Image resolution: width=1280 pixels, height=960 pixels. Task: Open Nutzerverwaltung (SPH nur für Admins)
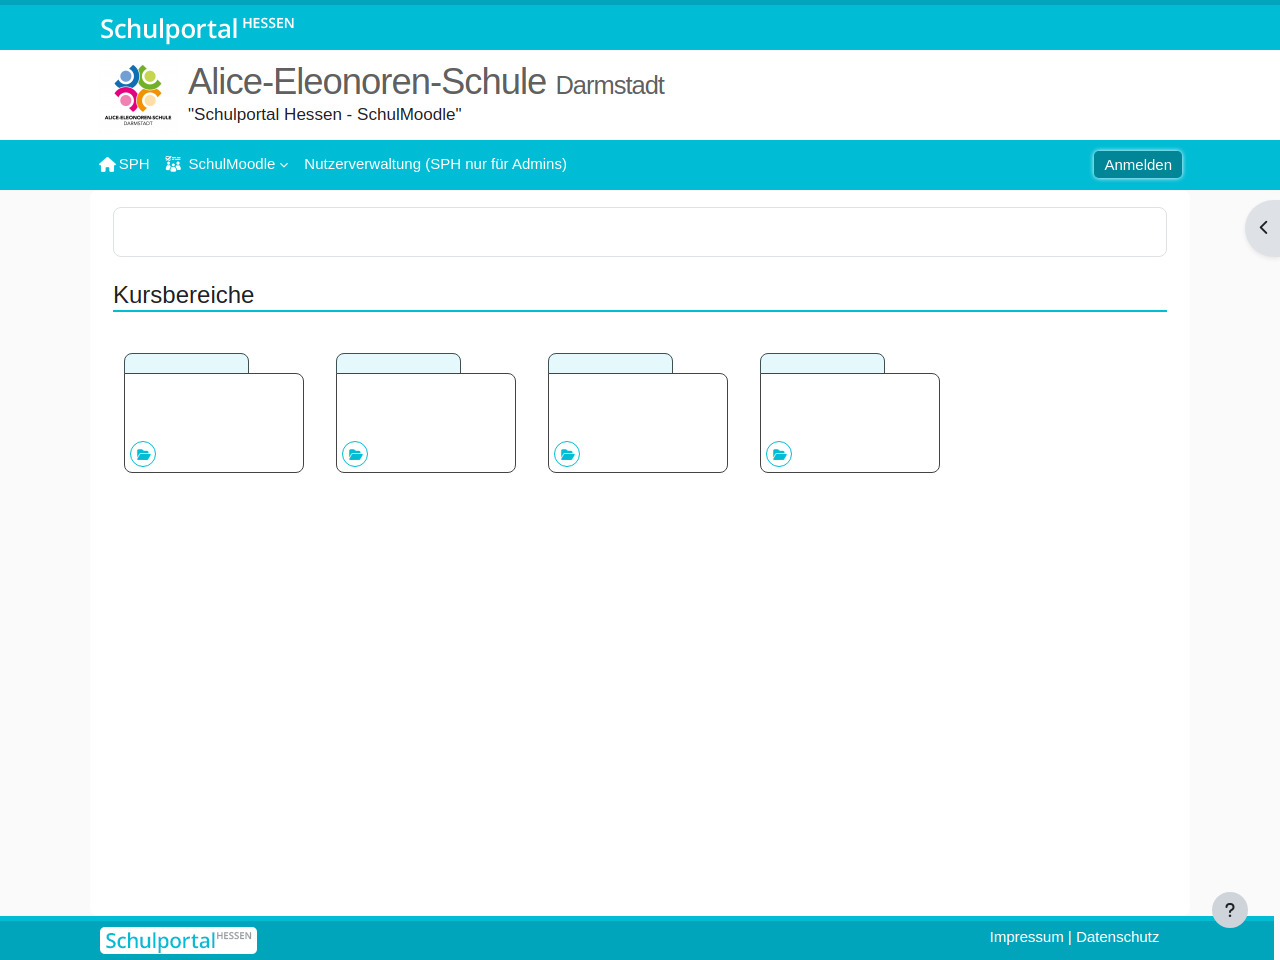435,164
